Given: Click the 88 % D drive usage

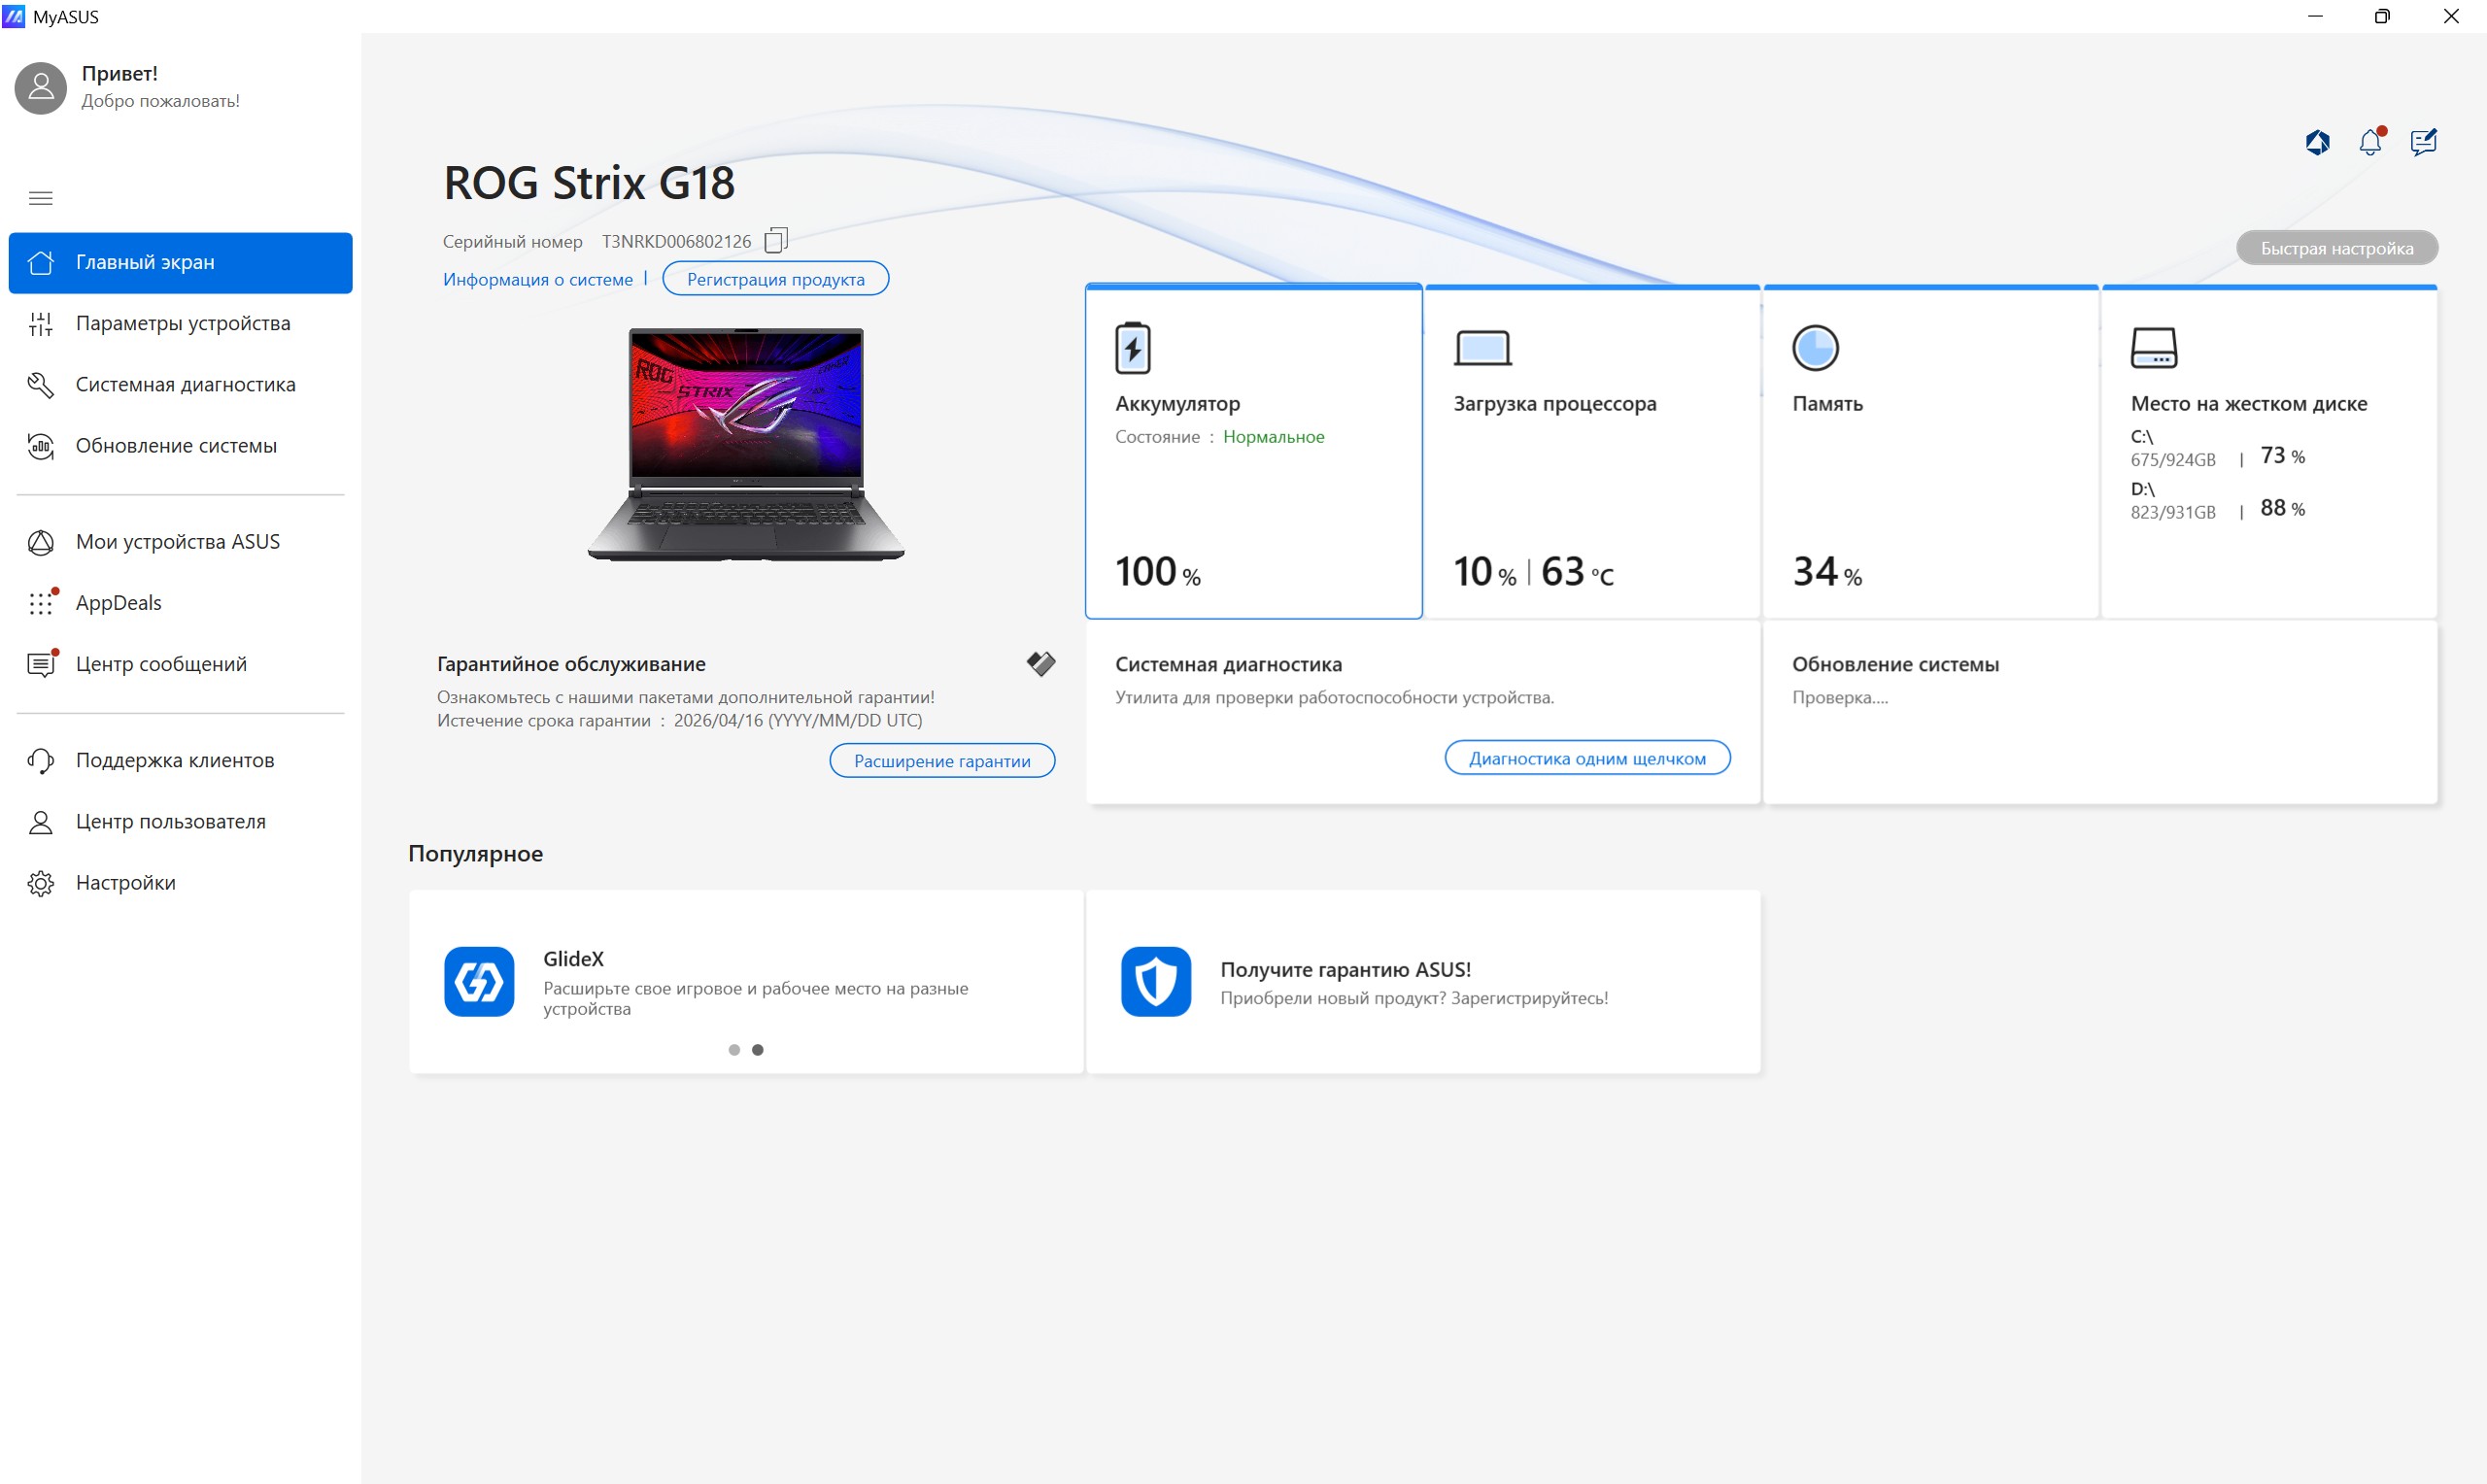Looking at the screenshot, I should (x=2283, y=509).
